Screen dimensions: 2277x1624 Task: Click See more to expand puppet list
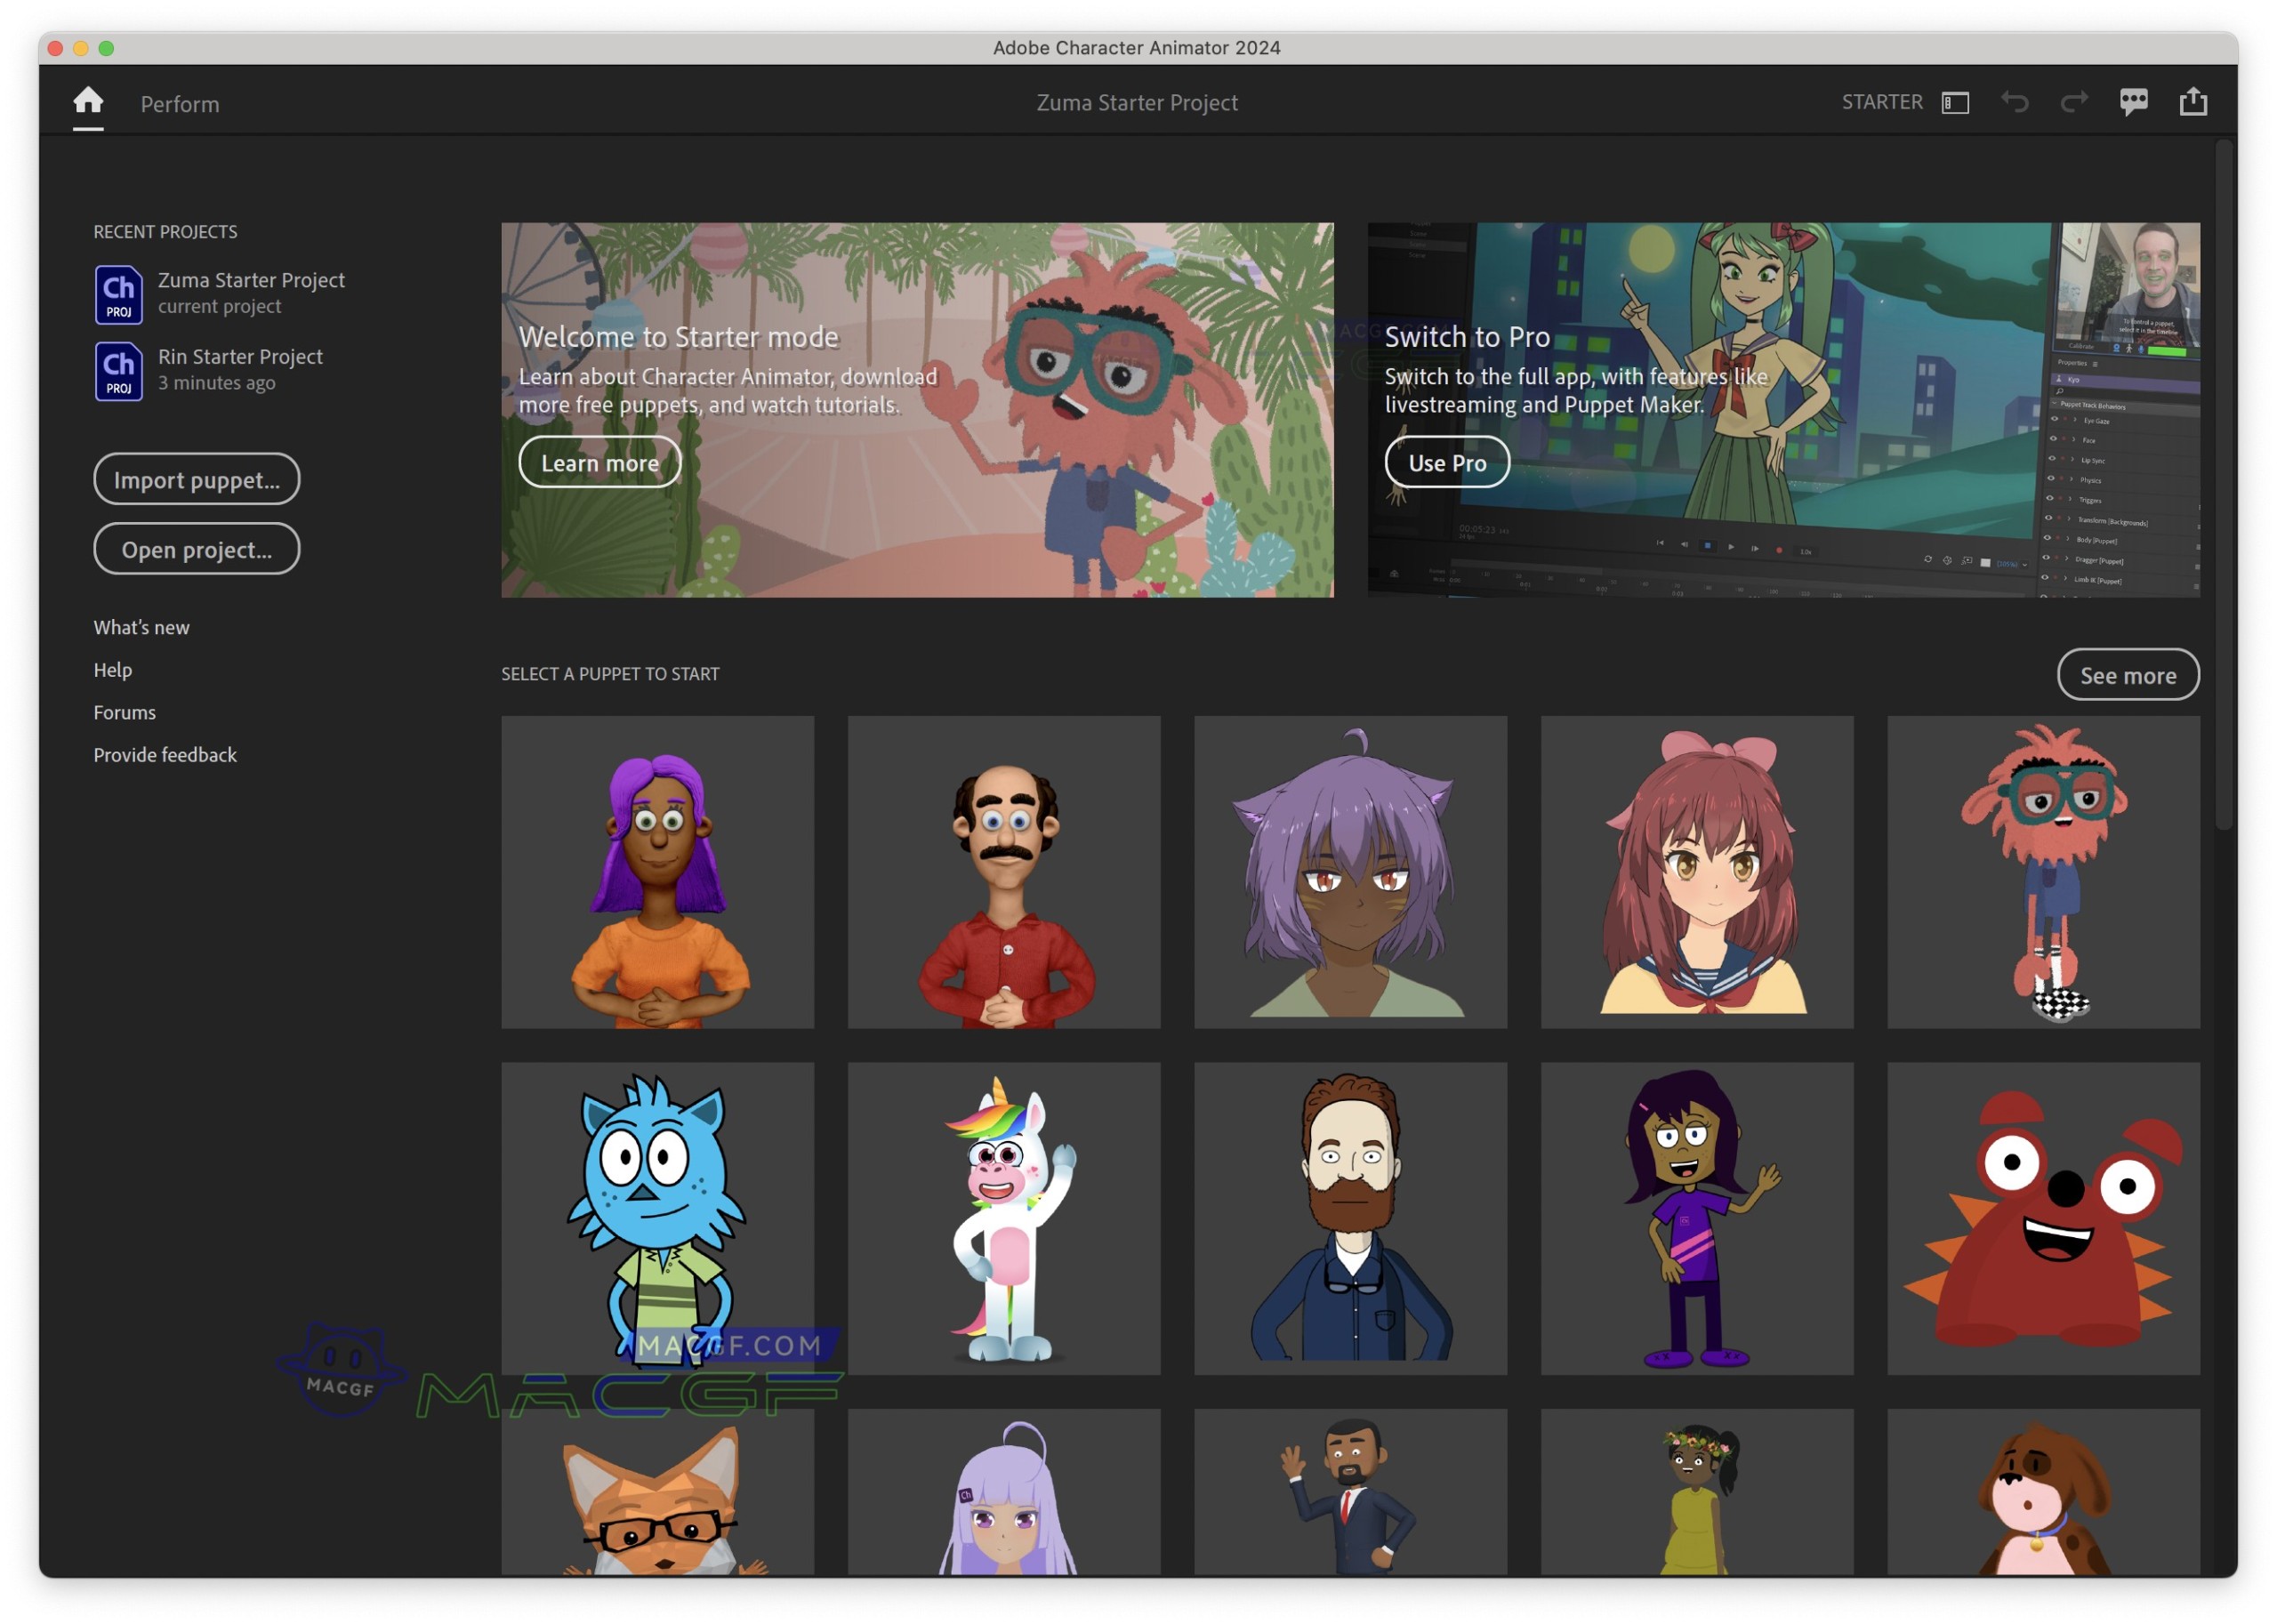2128,675
